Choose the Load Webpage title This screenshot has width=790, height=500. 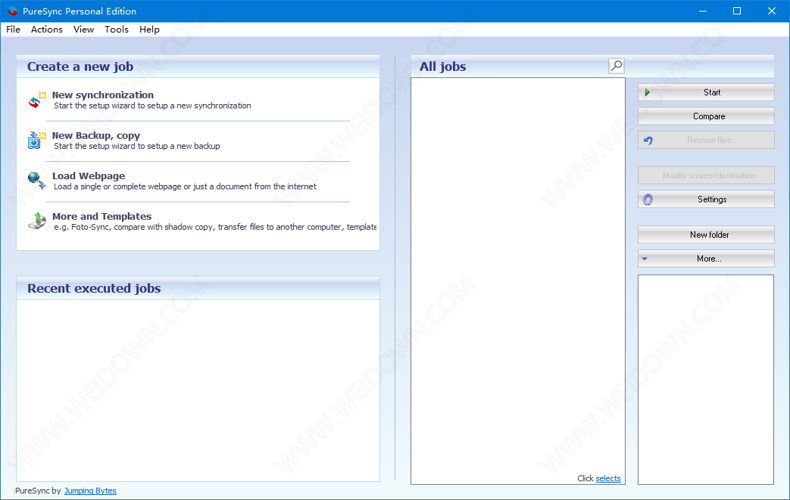coord(89,175)
